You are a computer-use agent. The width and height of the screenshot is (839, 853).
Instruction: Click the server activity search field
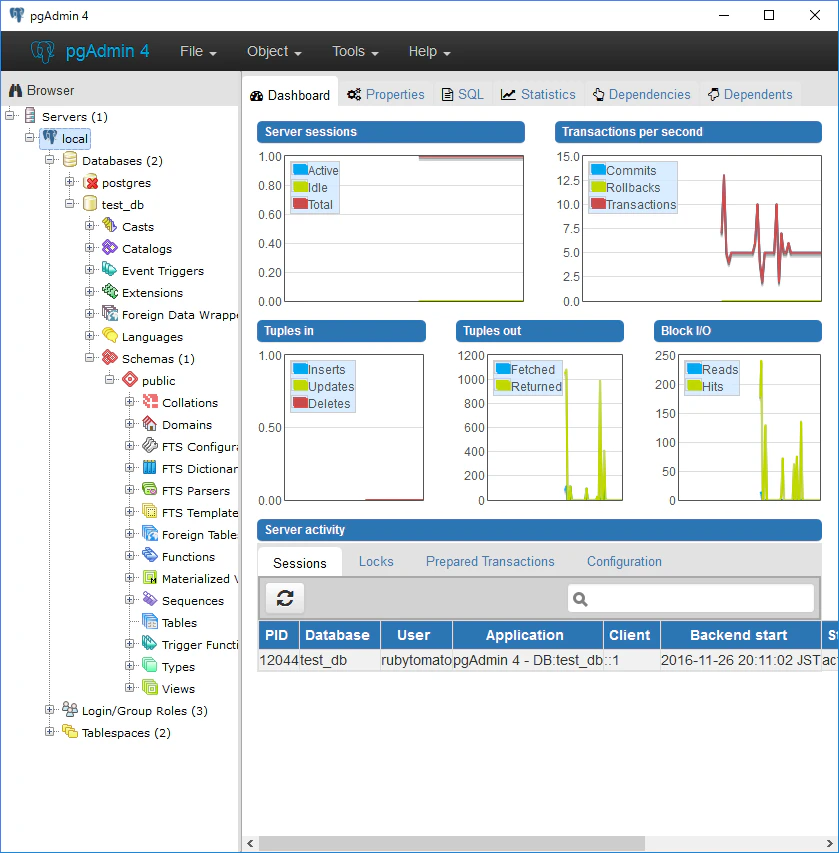tap(691, 598)
